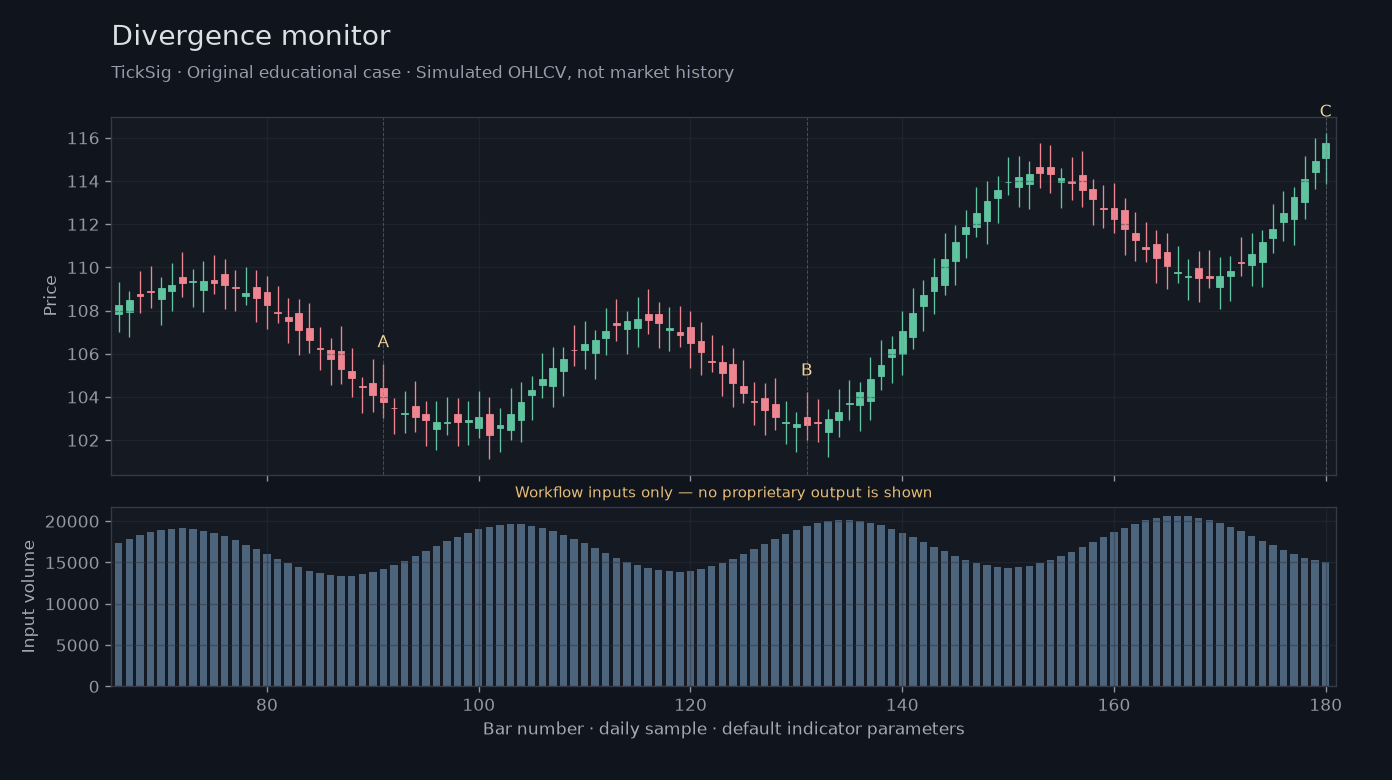Click the "Price" axis title
Screen dimensions: 1392x780
click(x=50, y=295)
